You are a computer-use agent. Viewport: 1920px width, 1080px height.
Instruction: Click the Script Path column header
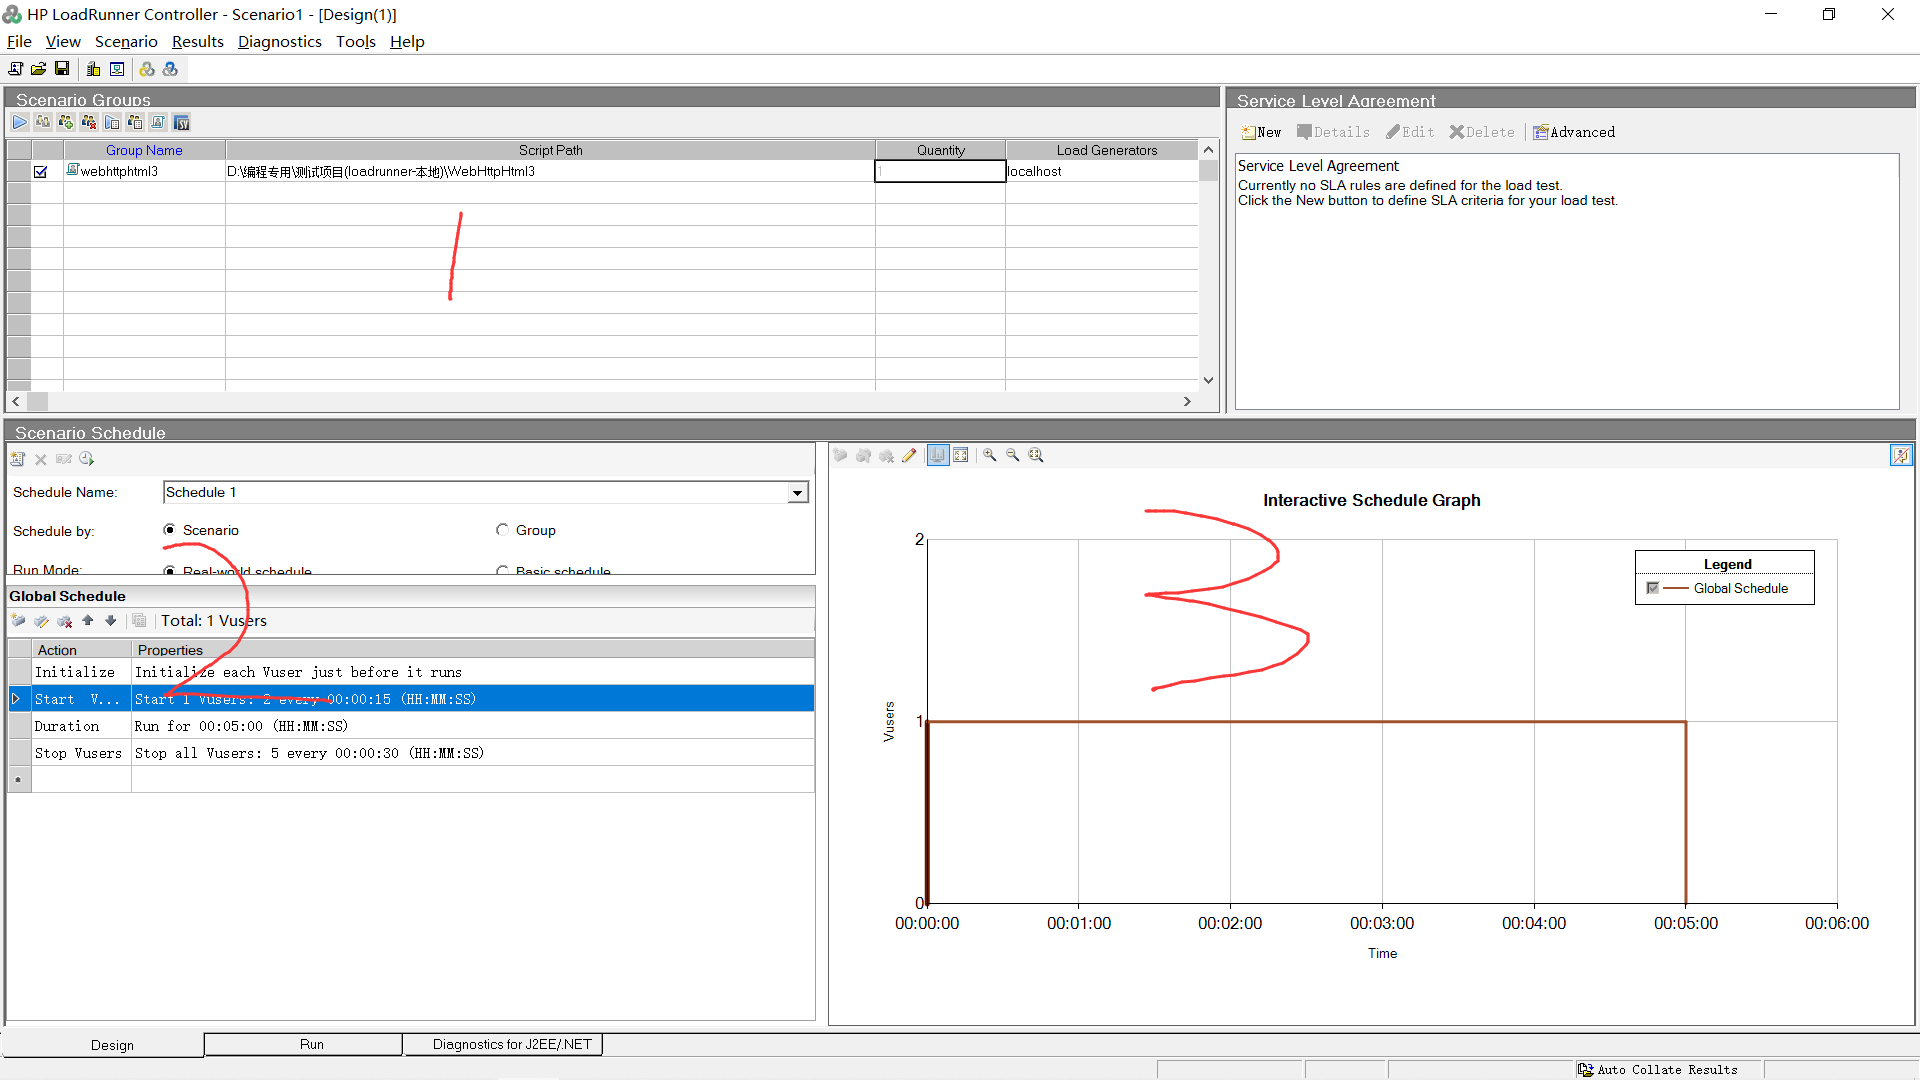[x=550, y=150]
